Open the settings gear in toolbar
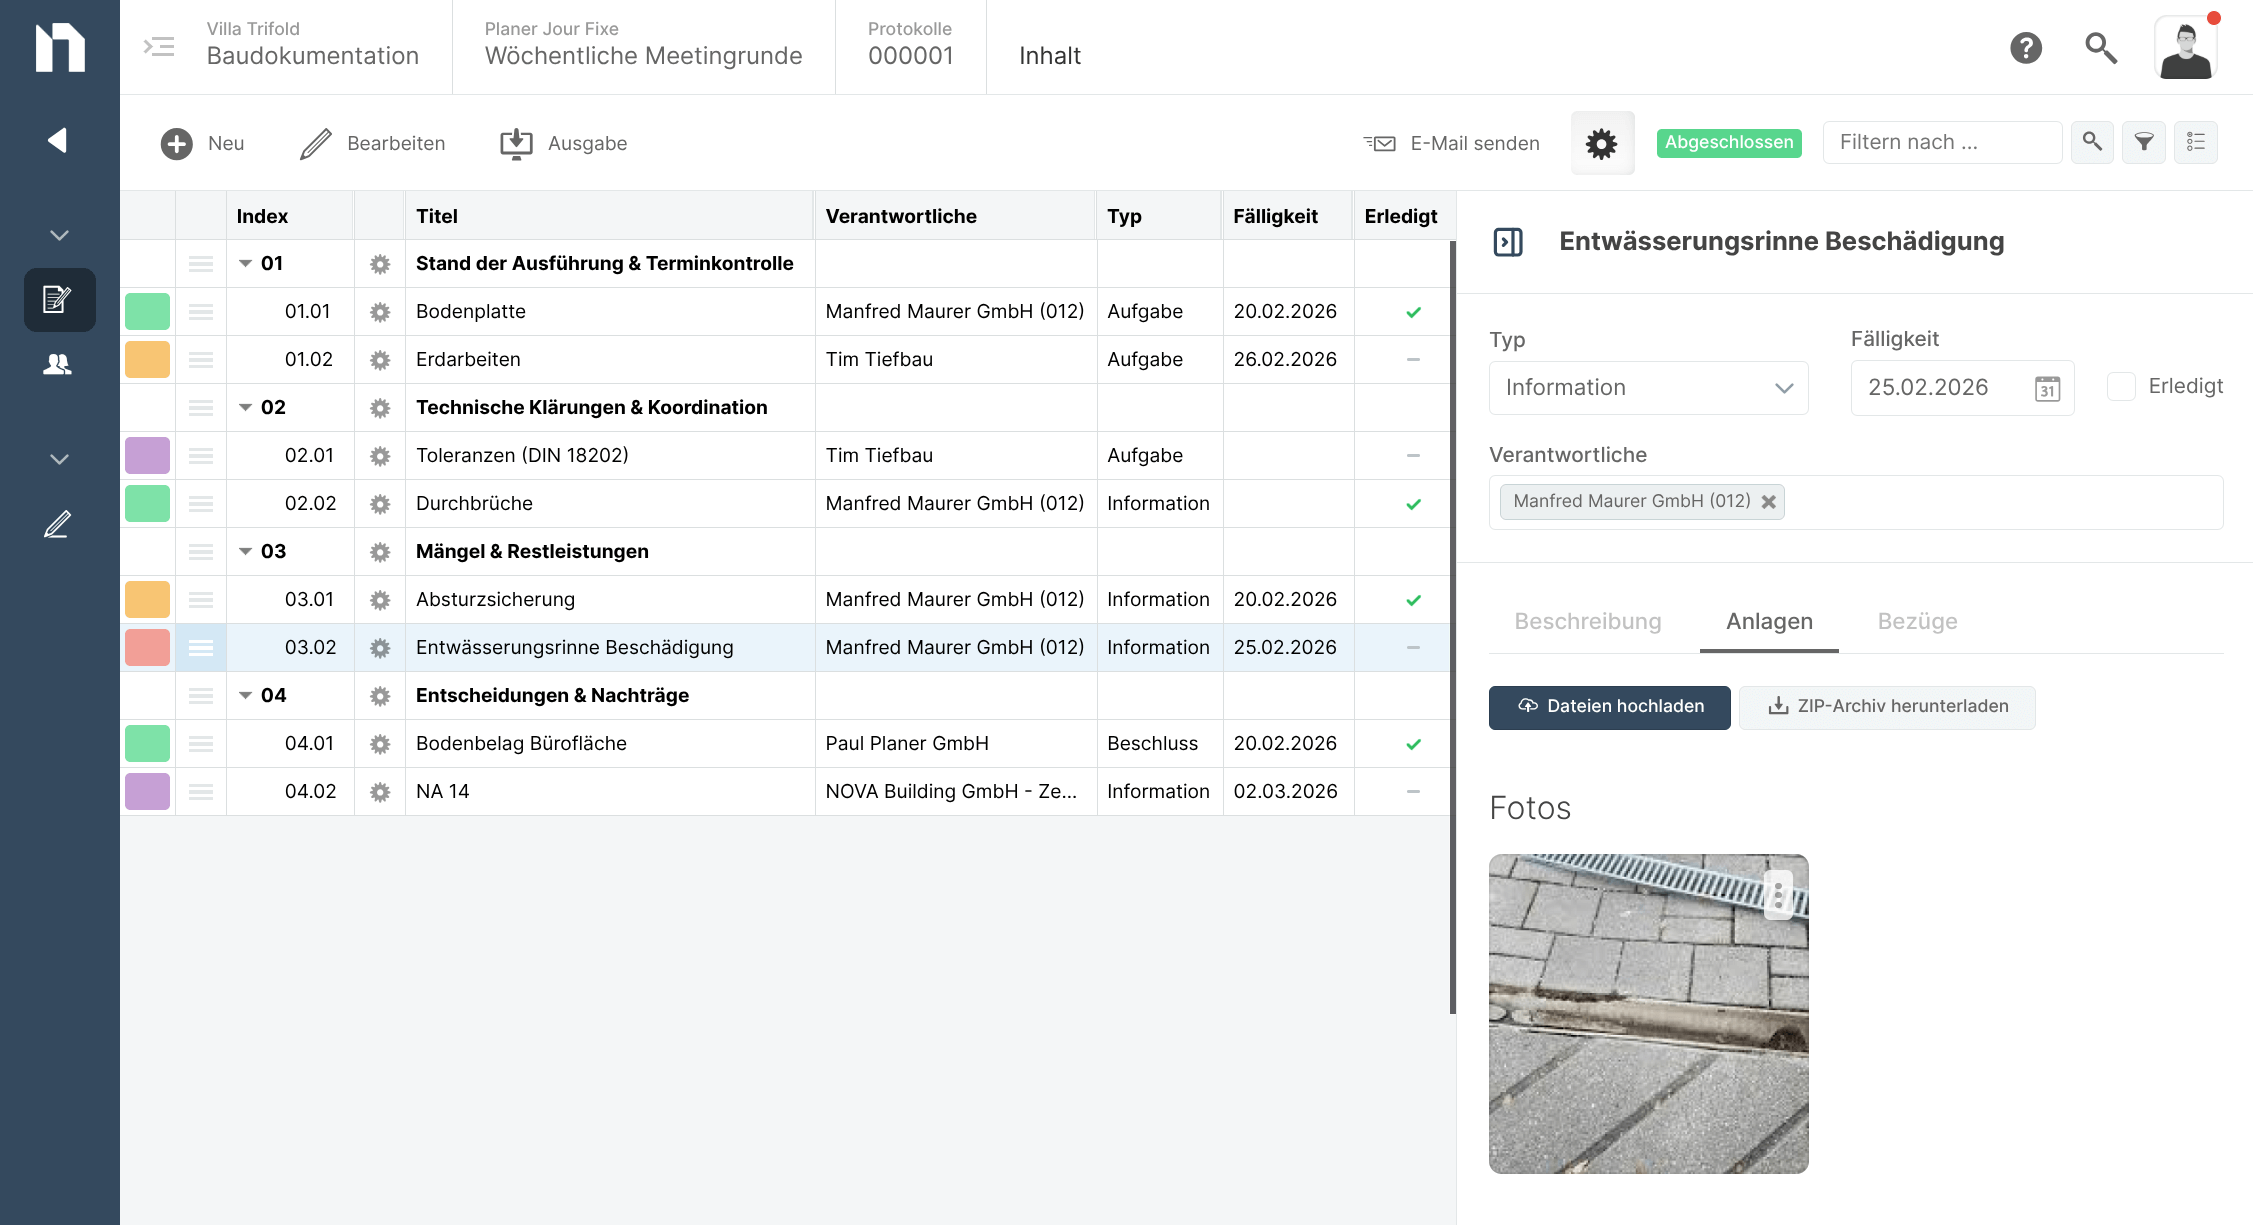Image resolution: width=2253 pixels, height=1225 pixels. tap(1601, 143)
